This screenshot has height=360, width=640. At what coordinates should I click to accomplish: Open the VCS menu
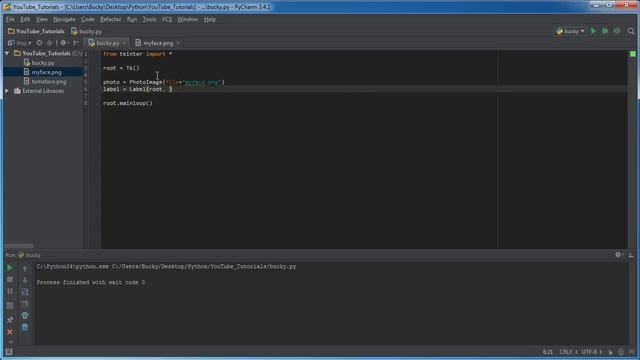pos(167,19)
